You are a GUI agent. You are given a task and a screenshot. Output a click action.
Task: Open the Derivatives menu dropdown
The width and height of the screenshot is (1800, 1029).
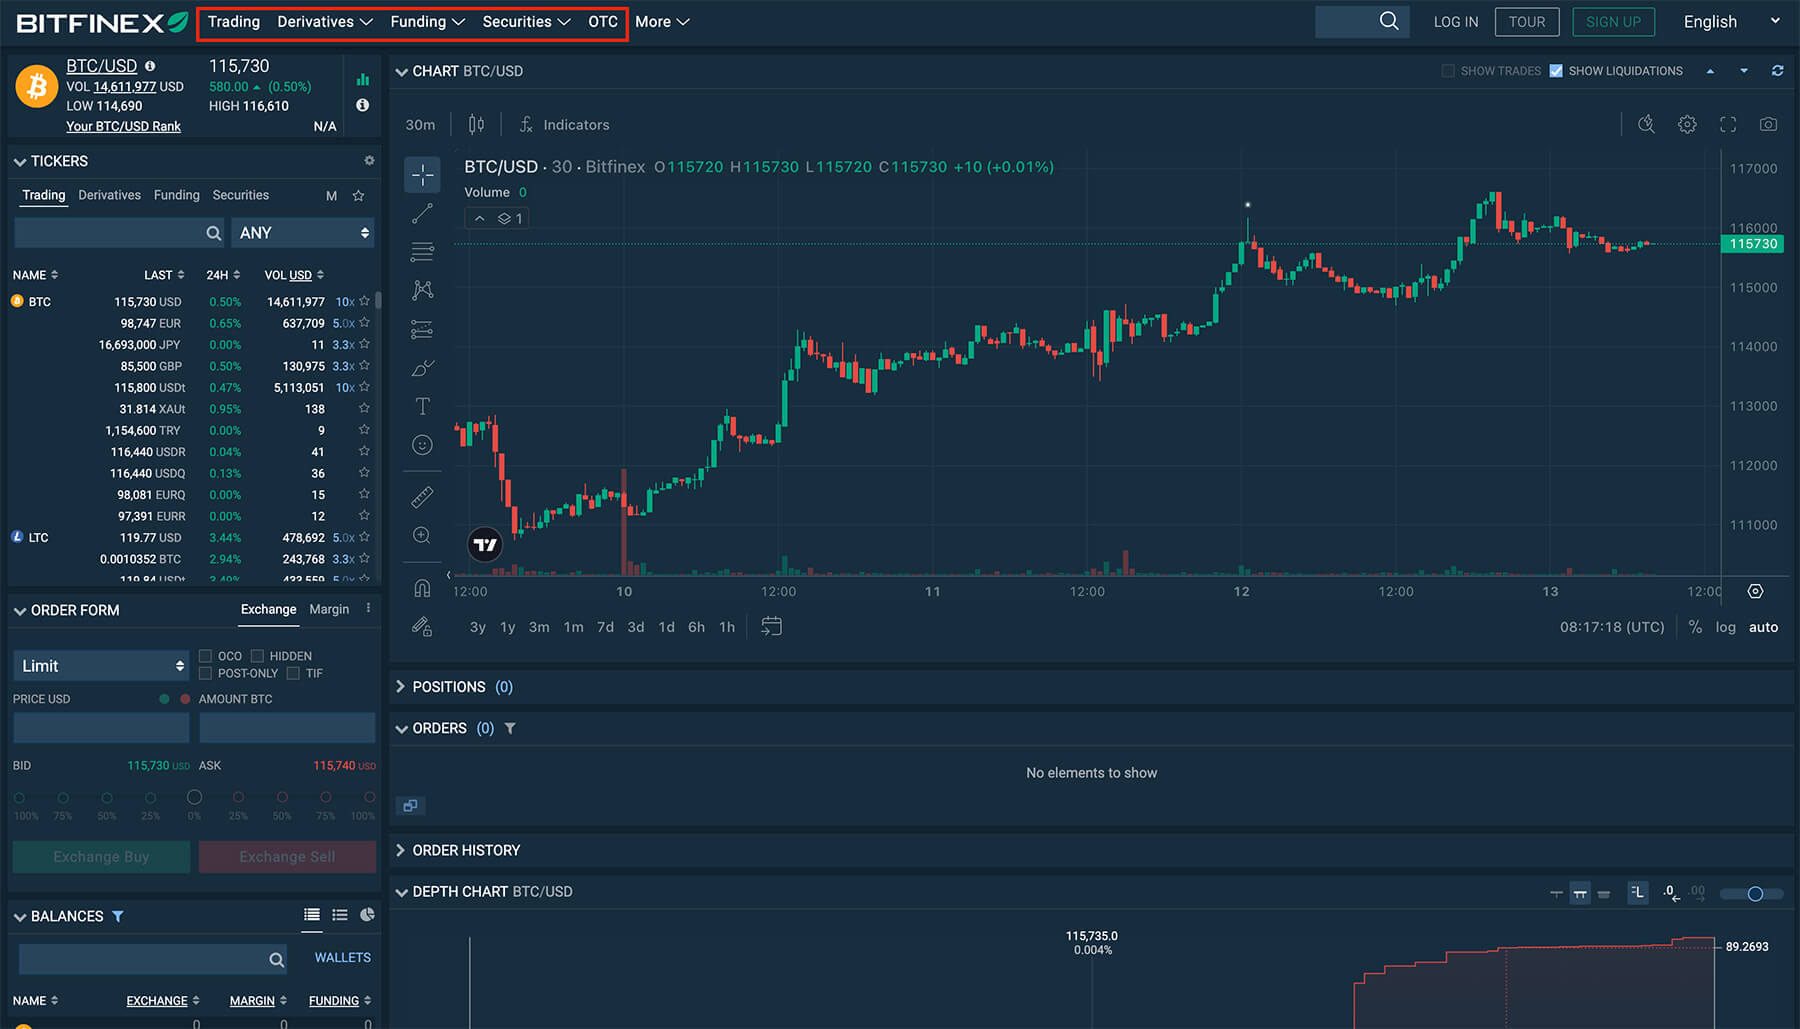click(x=324, y=22)
